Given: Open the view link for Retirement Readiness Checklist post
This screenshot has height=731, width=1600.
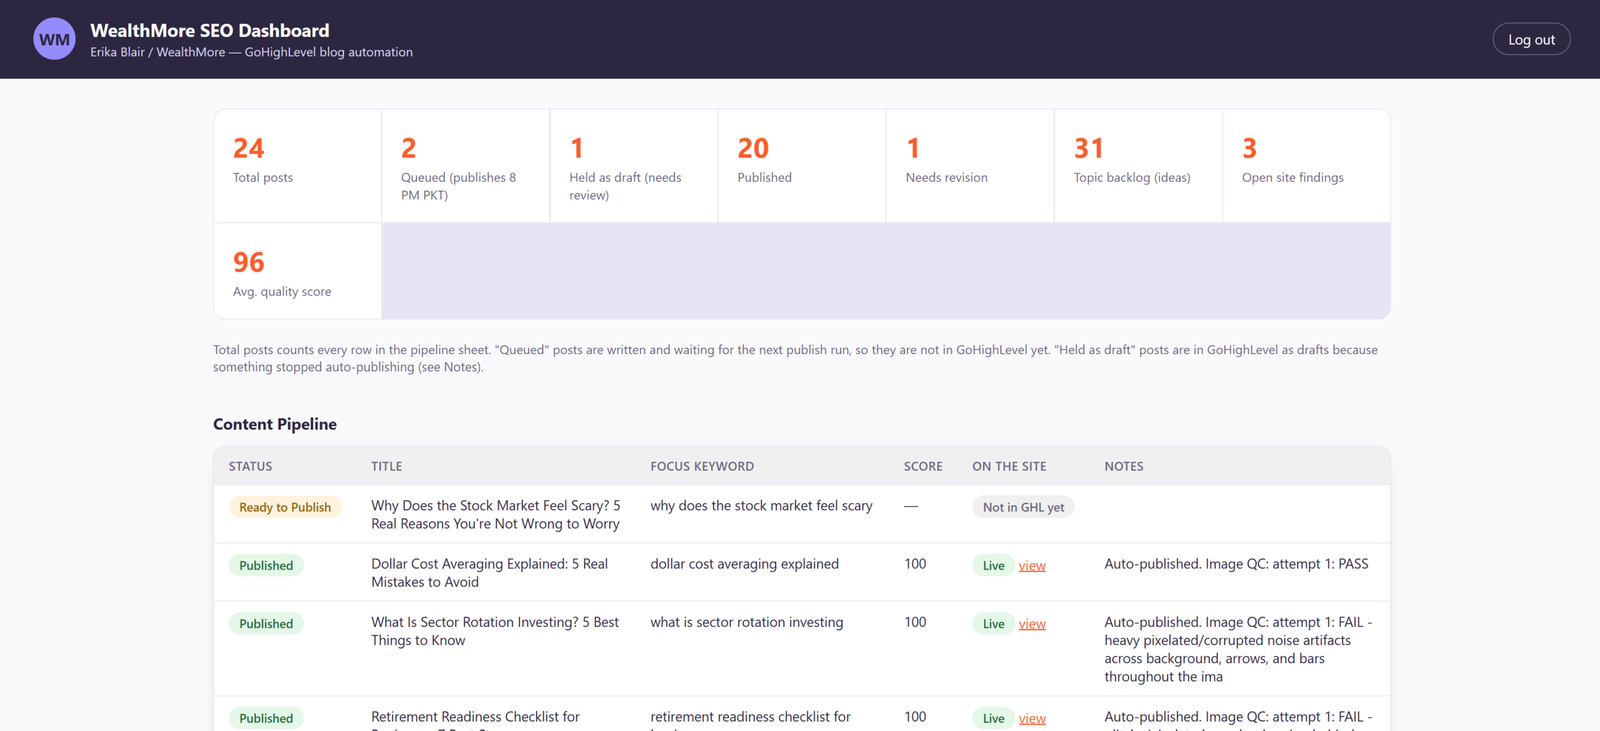Looking at the screenshot, I should 1032,718.
